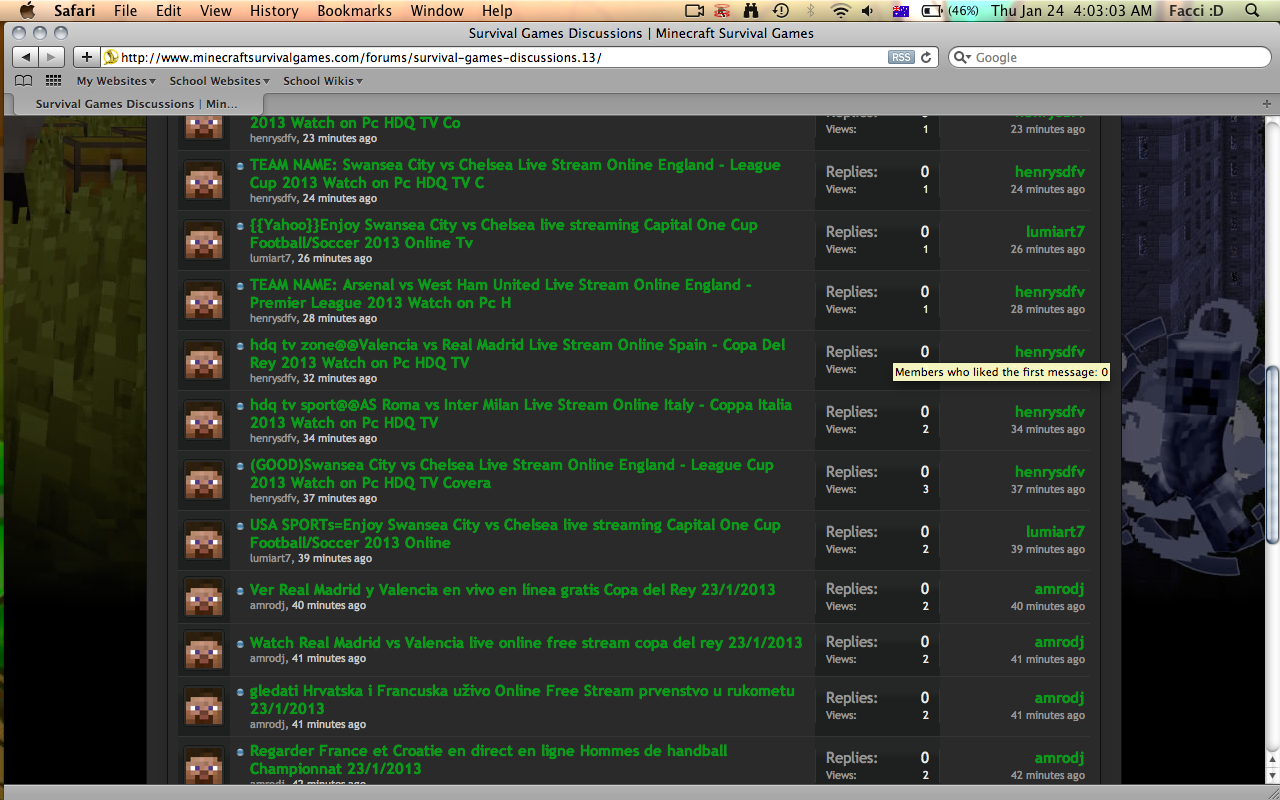1280x800 pixels.
Task: Open the Window menu
Action: point(437,11)
